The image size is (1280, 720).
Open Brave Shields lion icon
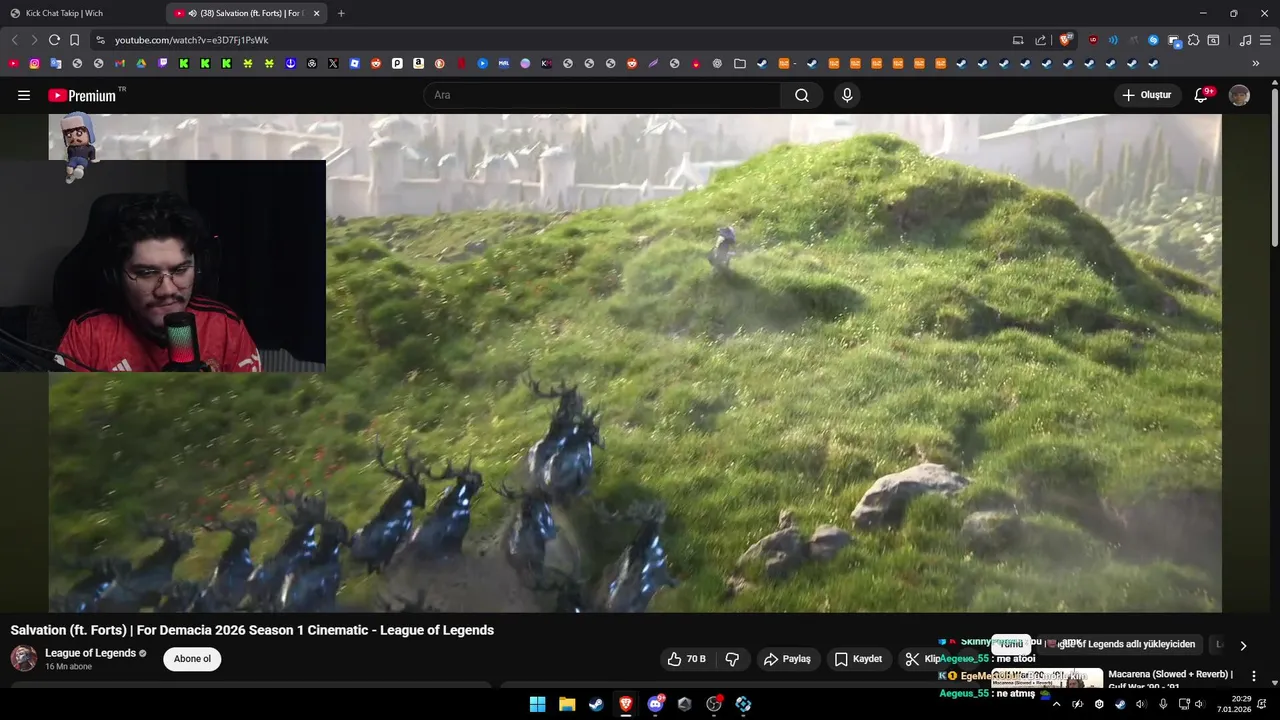(x=1065, y=40)
